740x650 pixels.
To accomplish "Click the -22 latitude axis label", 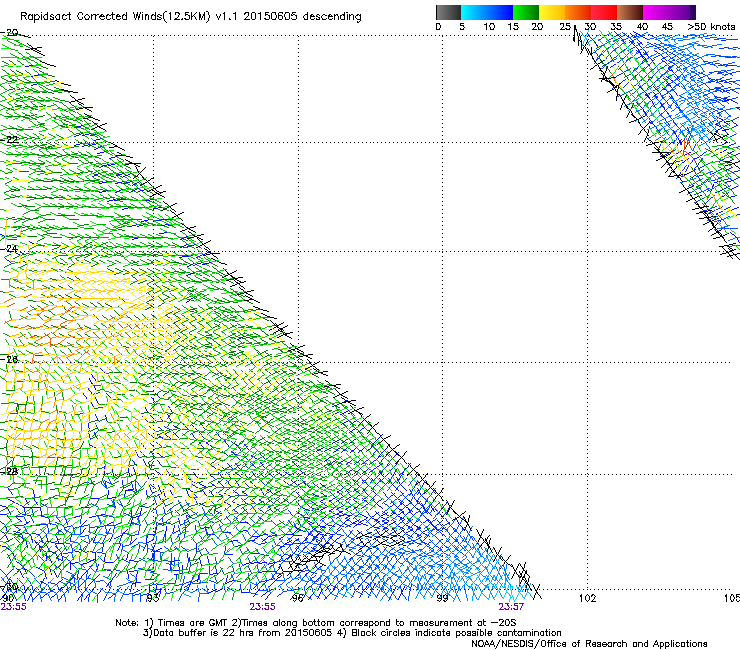I will [10, 140].
